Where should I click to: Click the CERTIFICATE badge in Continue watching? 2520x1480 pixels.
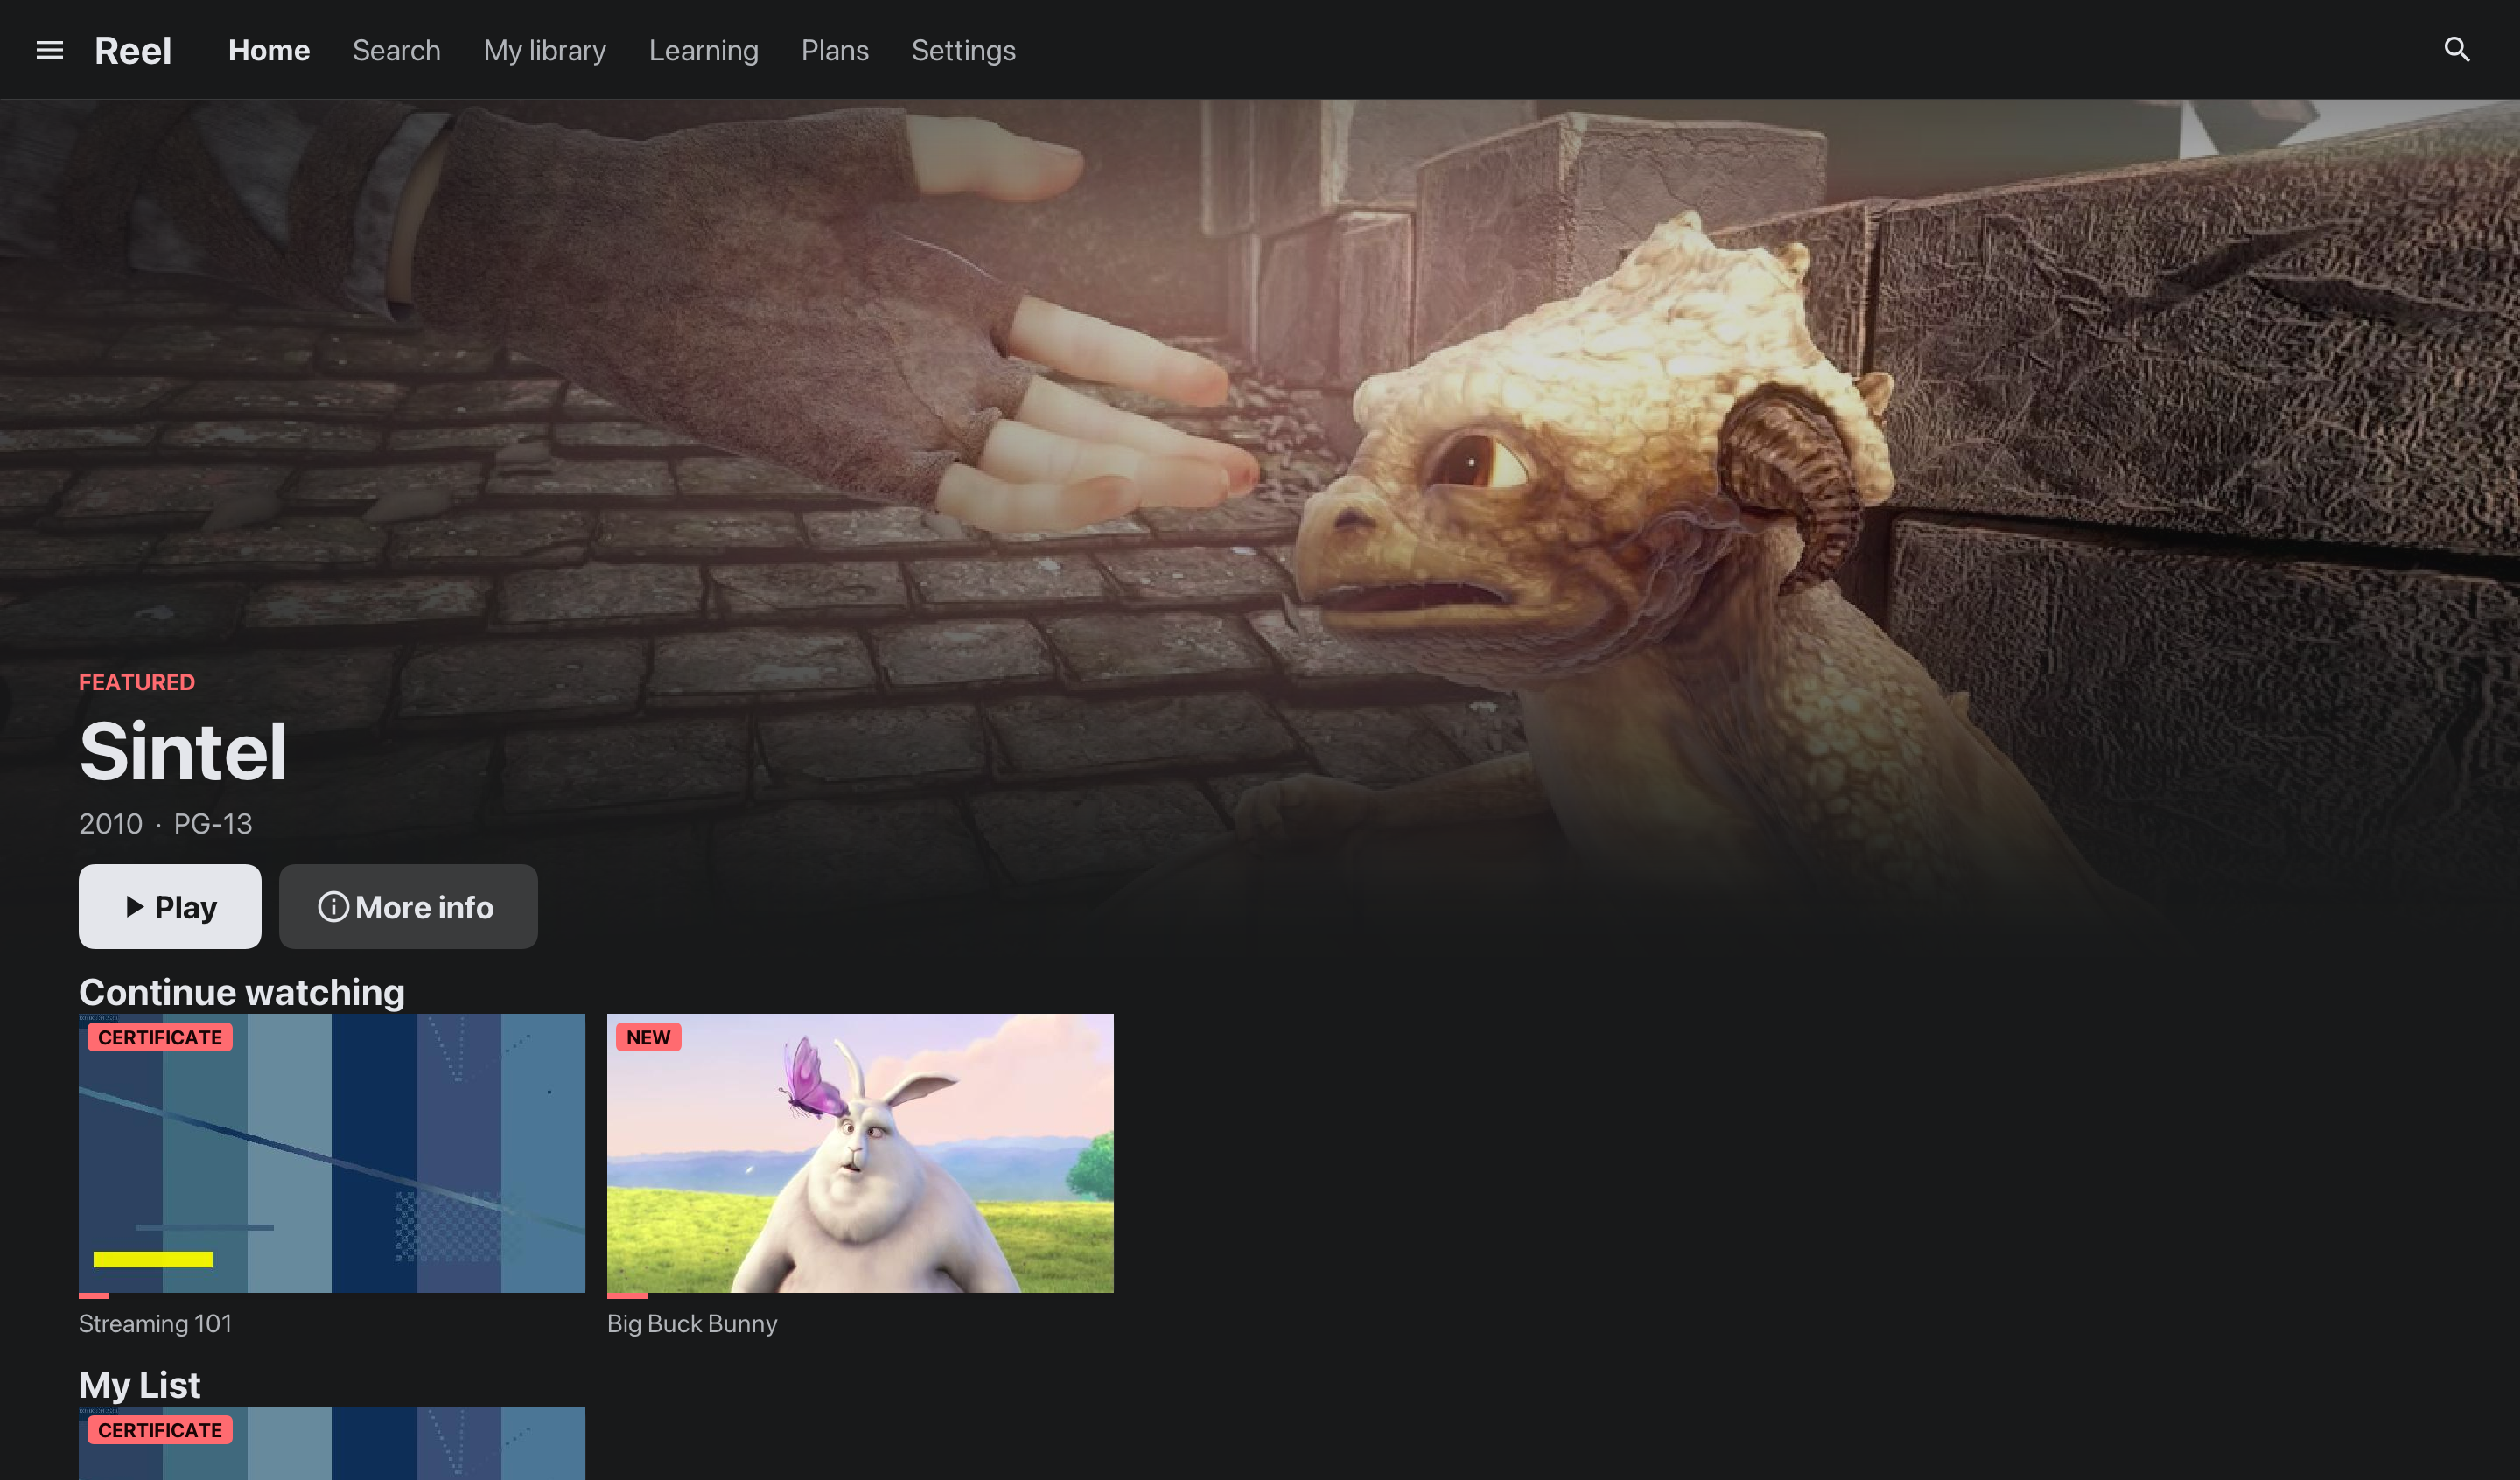click(x=160, y=1037)
